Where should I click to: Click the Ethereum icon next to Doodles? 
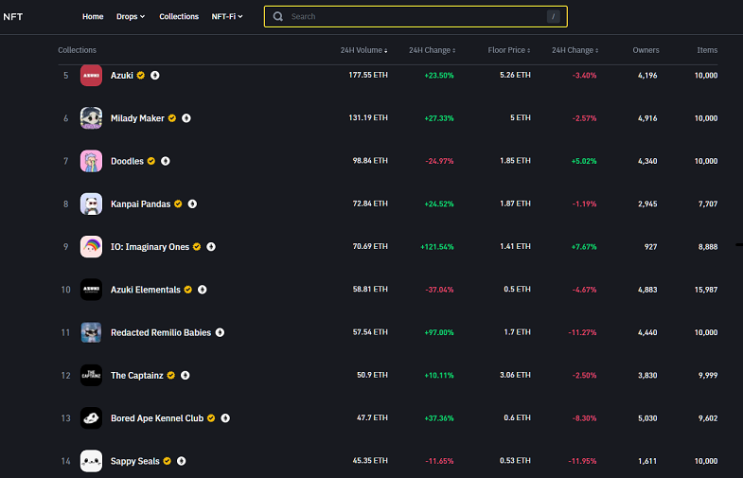point(165,161)
